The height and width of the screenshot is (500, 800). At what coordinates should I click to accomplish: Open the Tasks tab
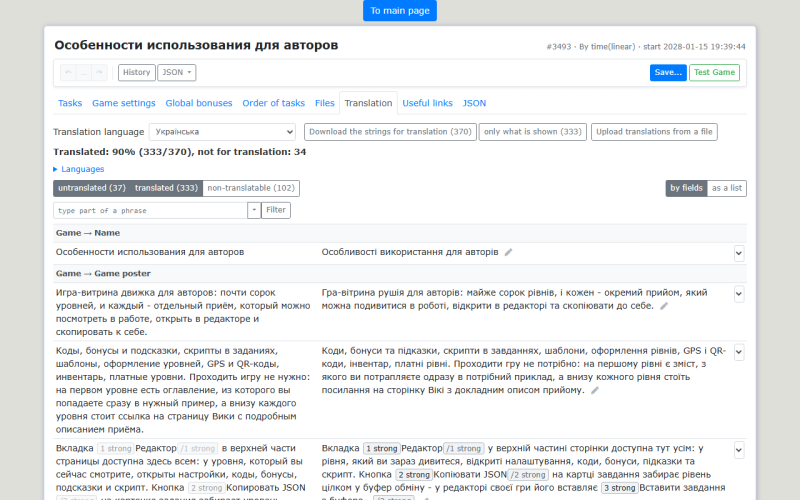pos(70,103)
